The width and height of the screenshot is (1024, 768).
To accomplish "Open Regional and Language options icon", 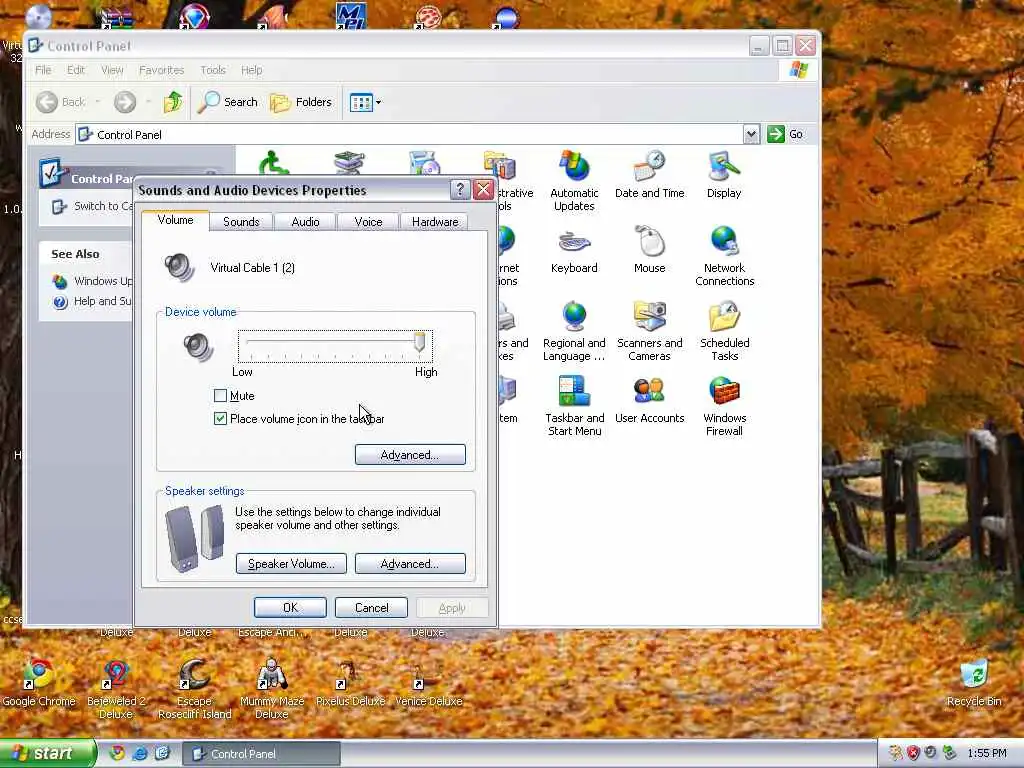I will coord(574,330).
